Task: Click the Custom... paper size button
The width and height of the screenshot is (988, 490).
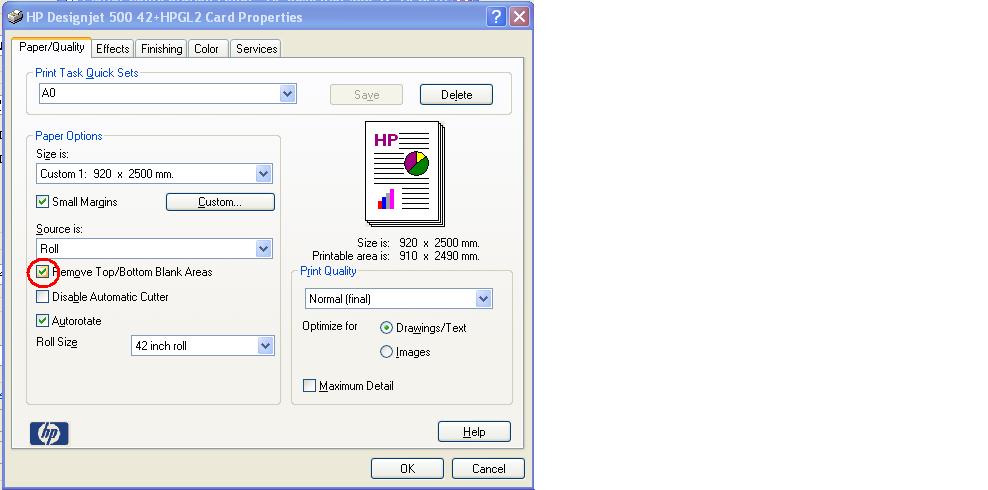Action: 220,202
